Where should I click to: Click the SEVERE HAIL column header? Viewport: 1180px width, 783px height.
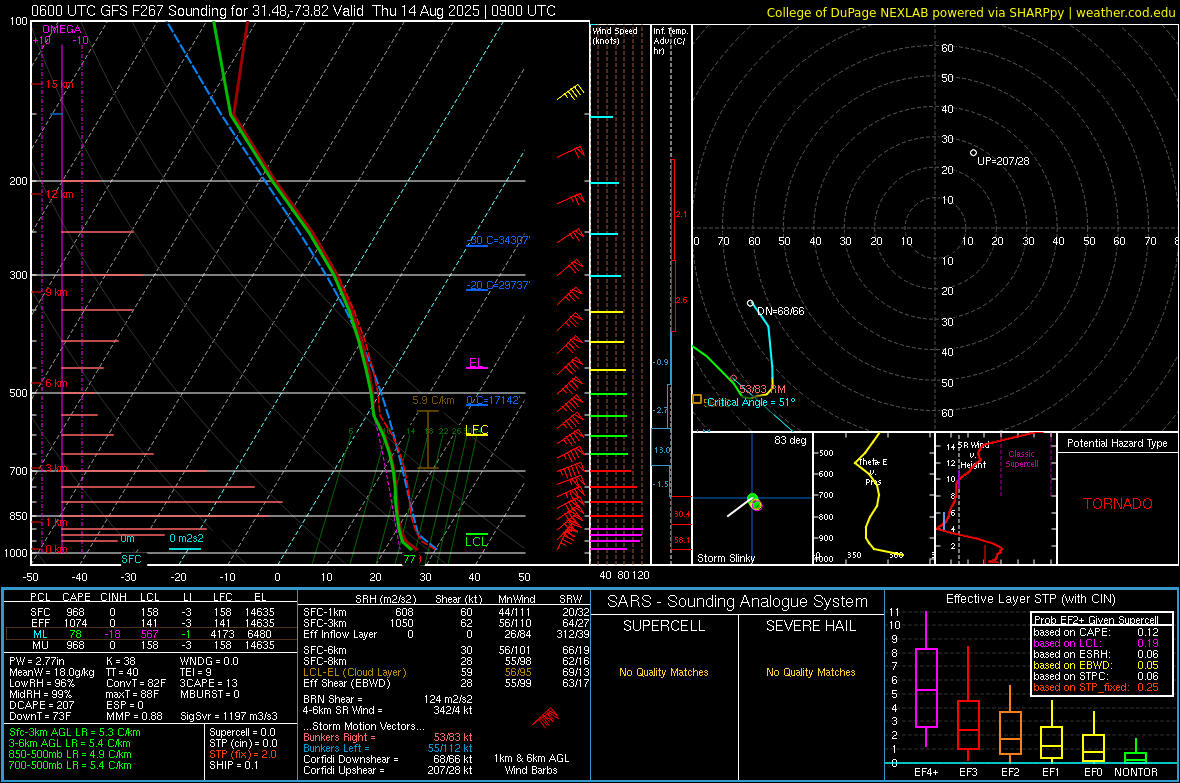pyautogui.click(x=810, y=626)
